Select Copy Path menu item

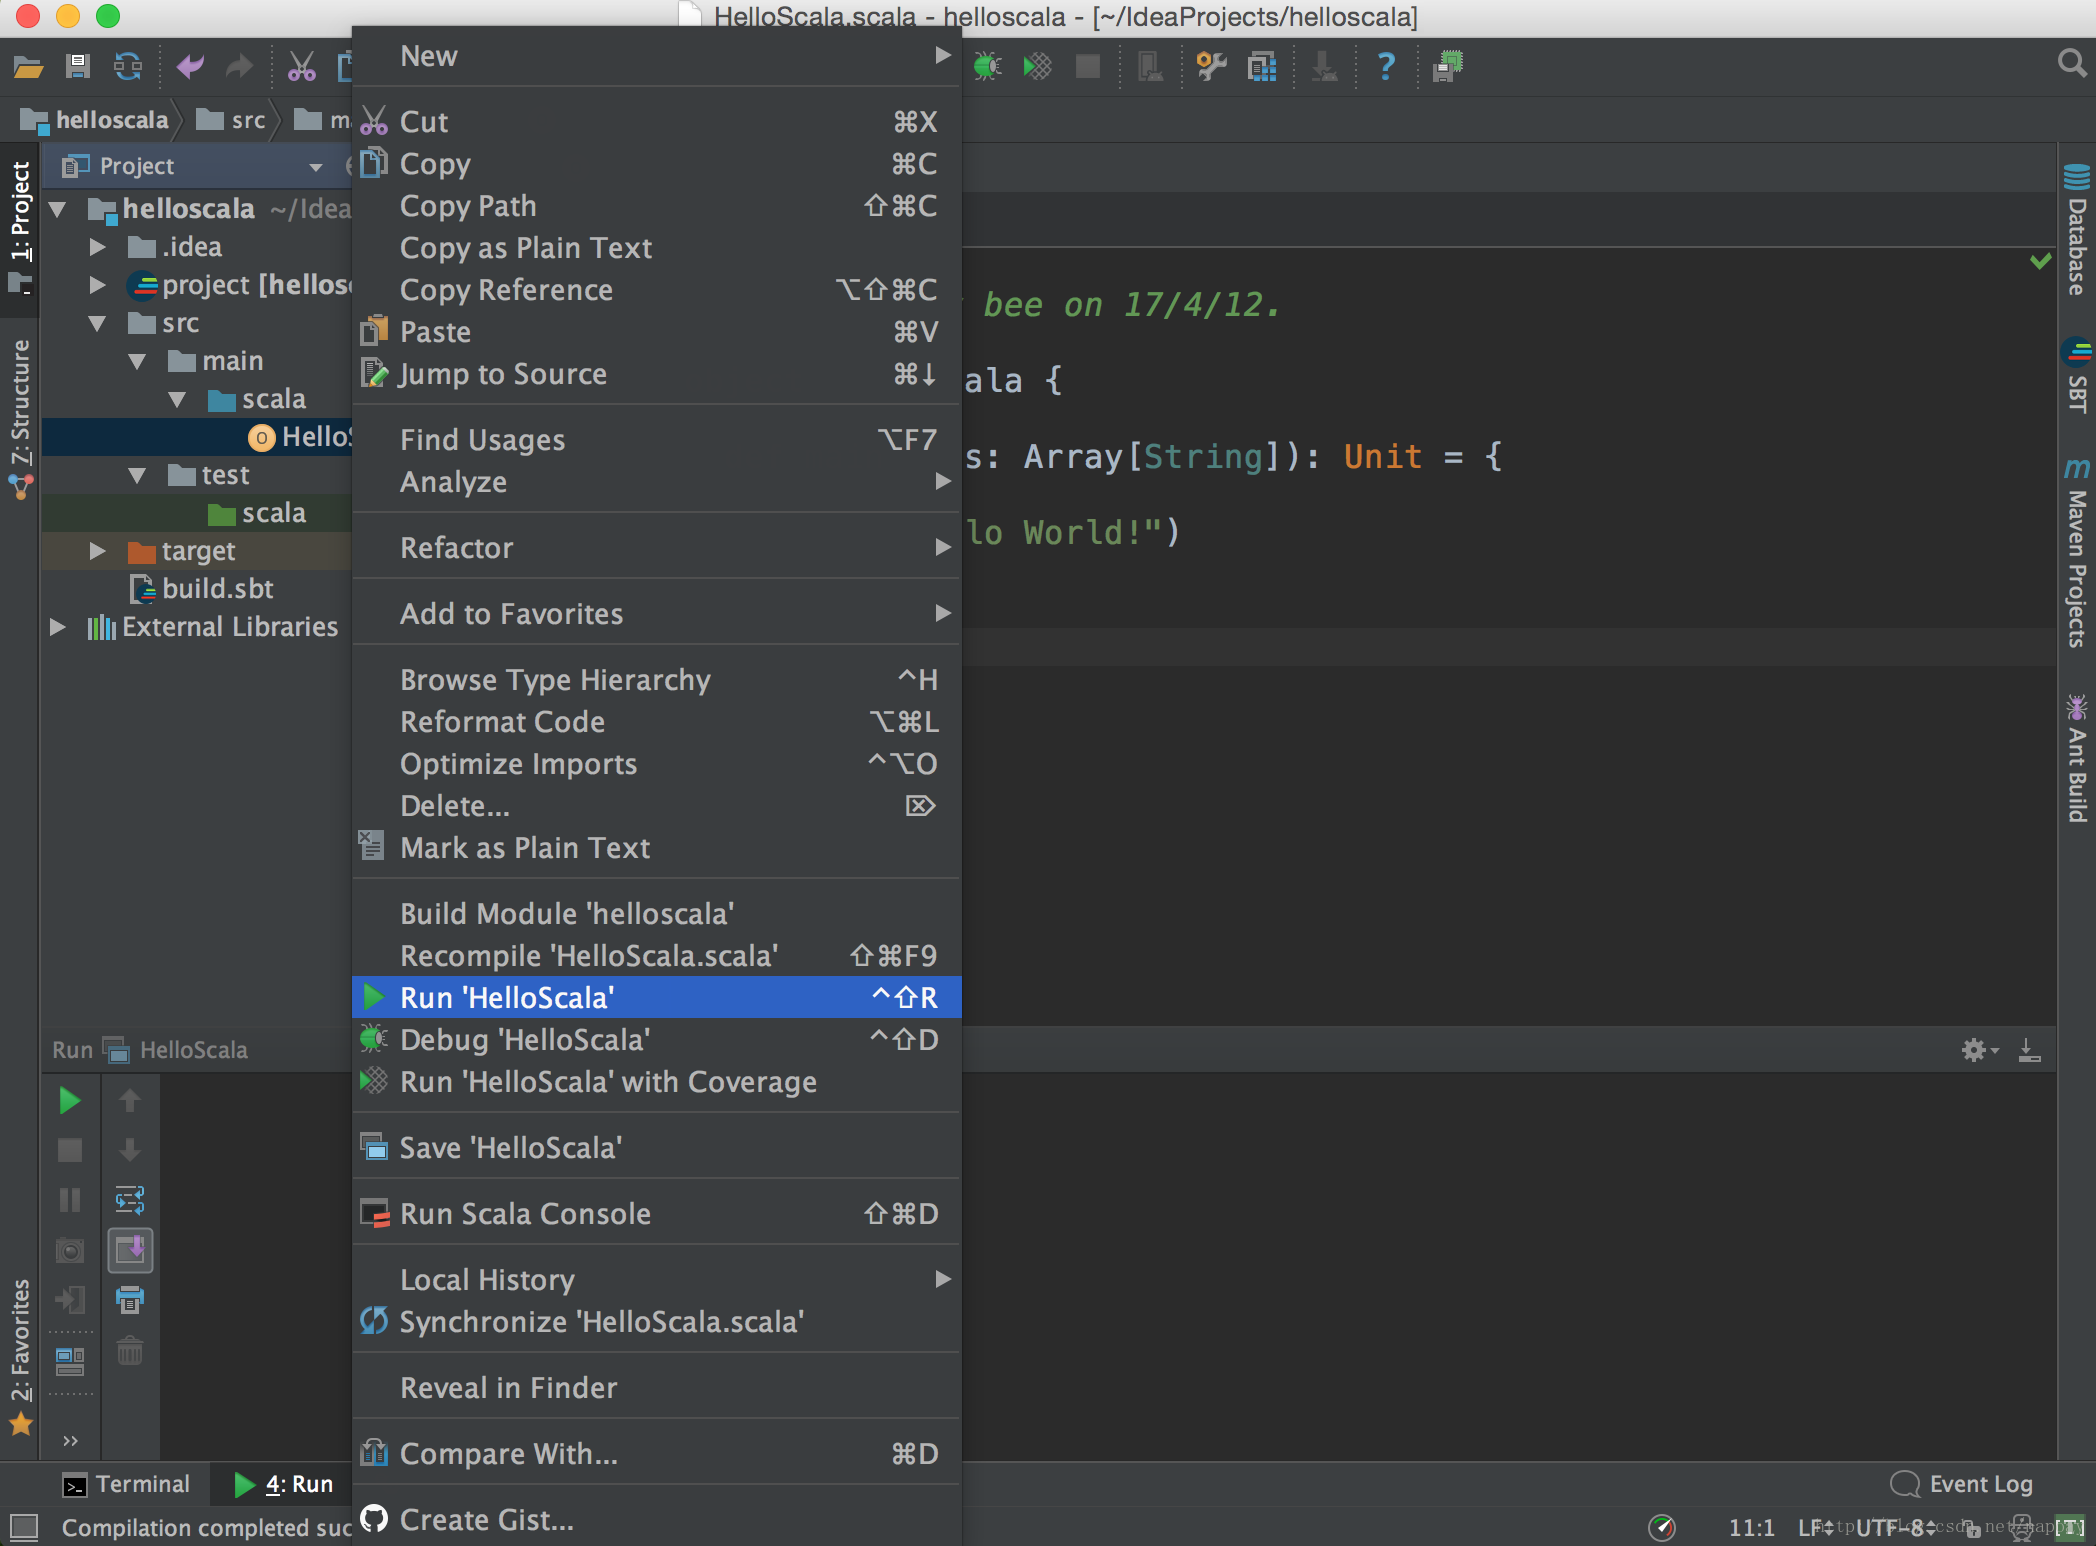click(x=656, y=205)
